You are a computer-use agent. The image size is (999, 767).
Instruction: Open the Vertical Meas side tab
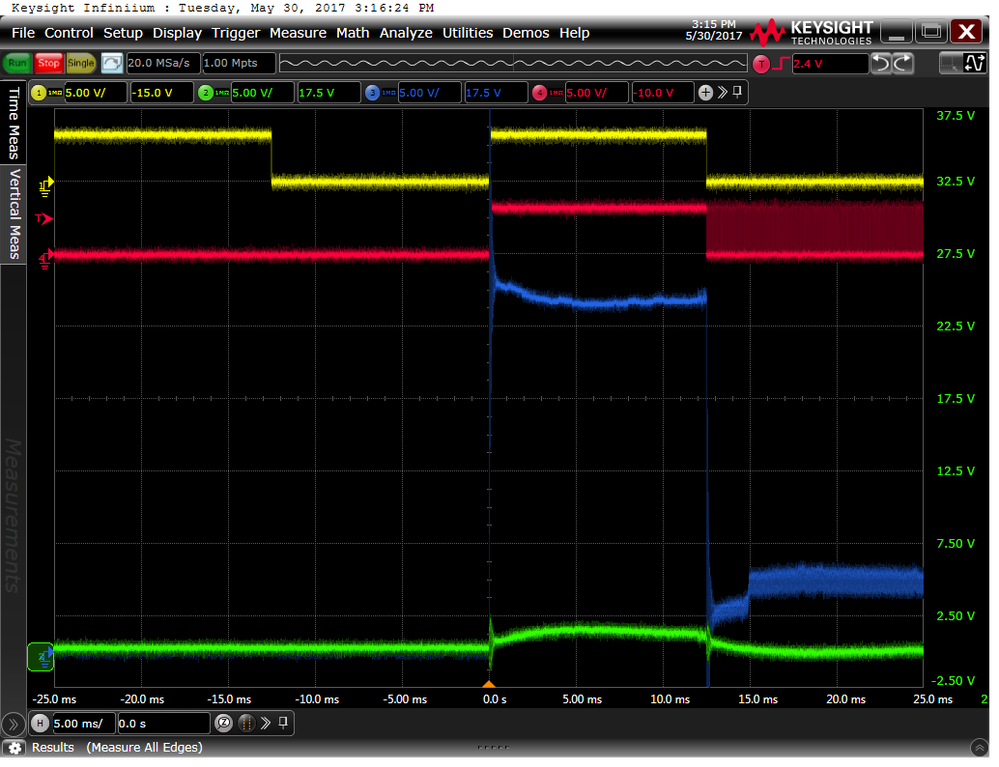pyautogui.click(x=13, y=214)
